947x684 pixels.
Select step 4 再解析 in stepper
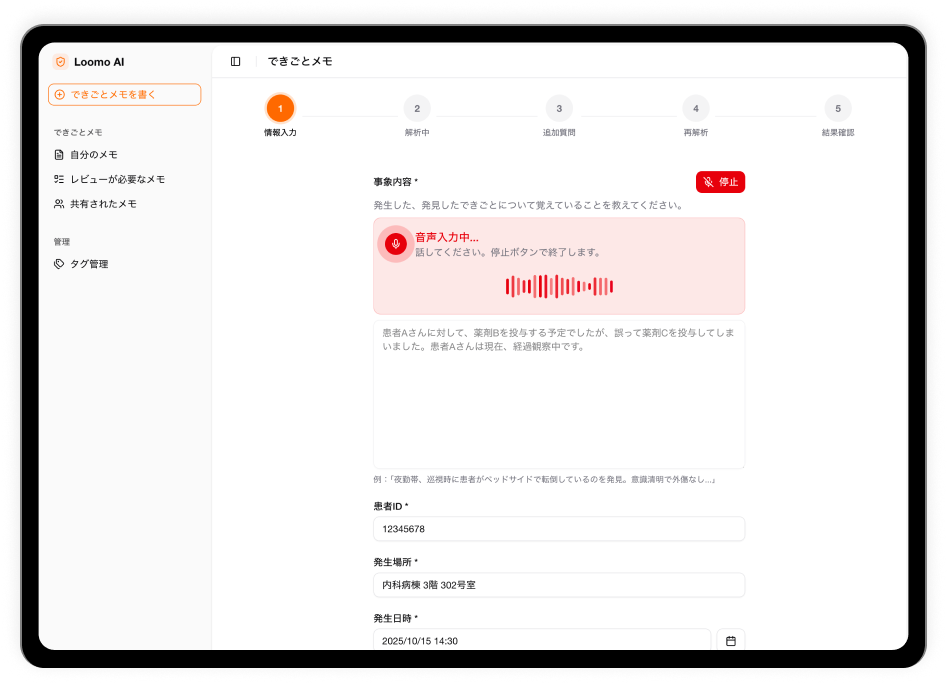[696, 108]
